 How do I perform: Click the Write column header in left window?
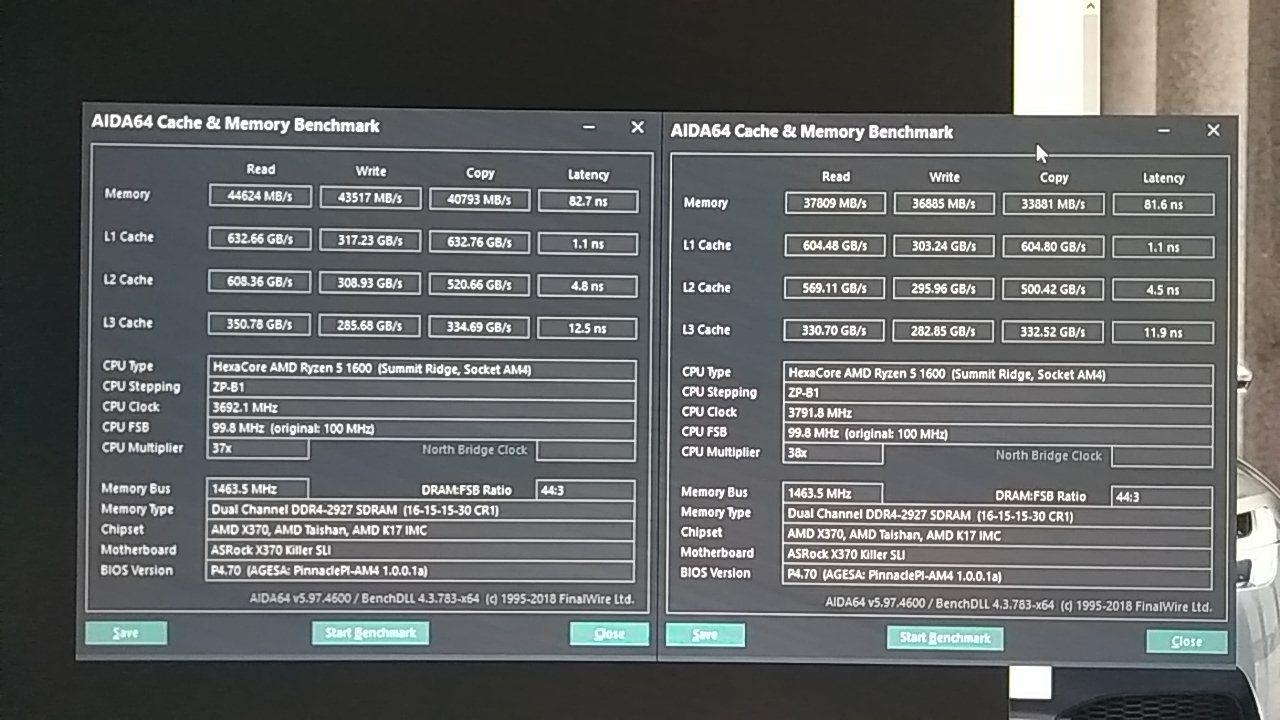pyautogui.click(x=371, y=172)
